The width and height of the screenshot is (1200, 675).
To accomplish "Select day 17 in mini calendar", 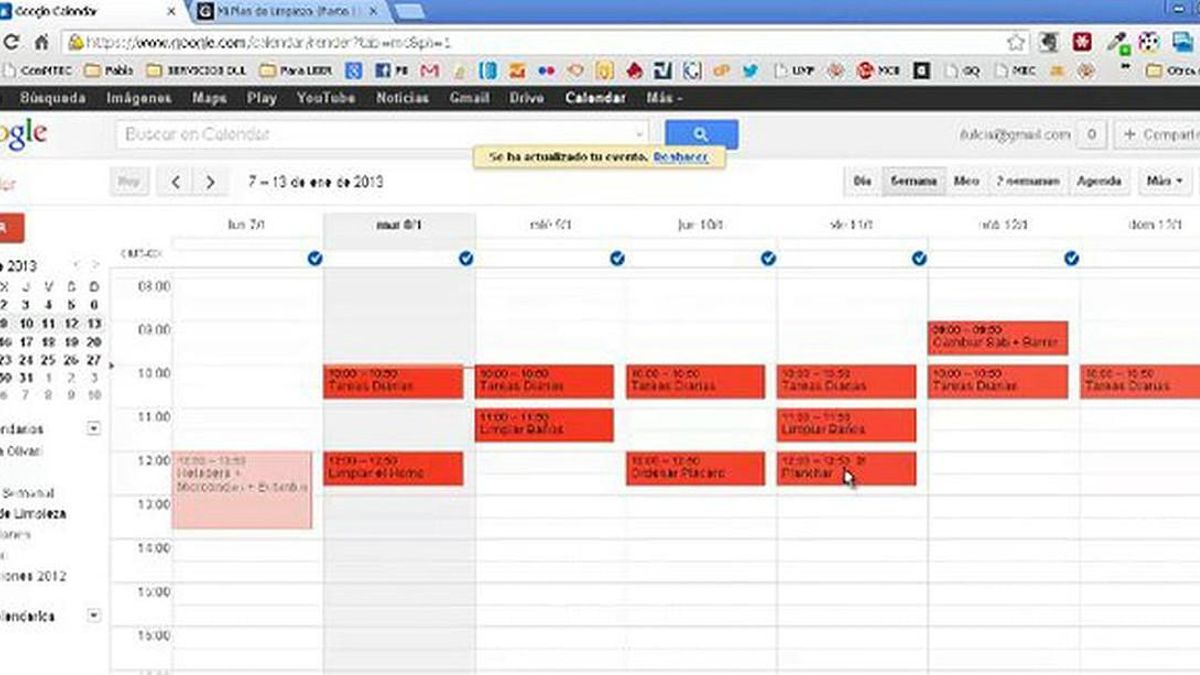I will click(25, 342).
